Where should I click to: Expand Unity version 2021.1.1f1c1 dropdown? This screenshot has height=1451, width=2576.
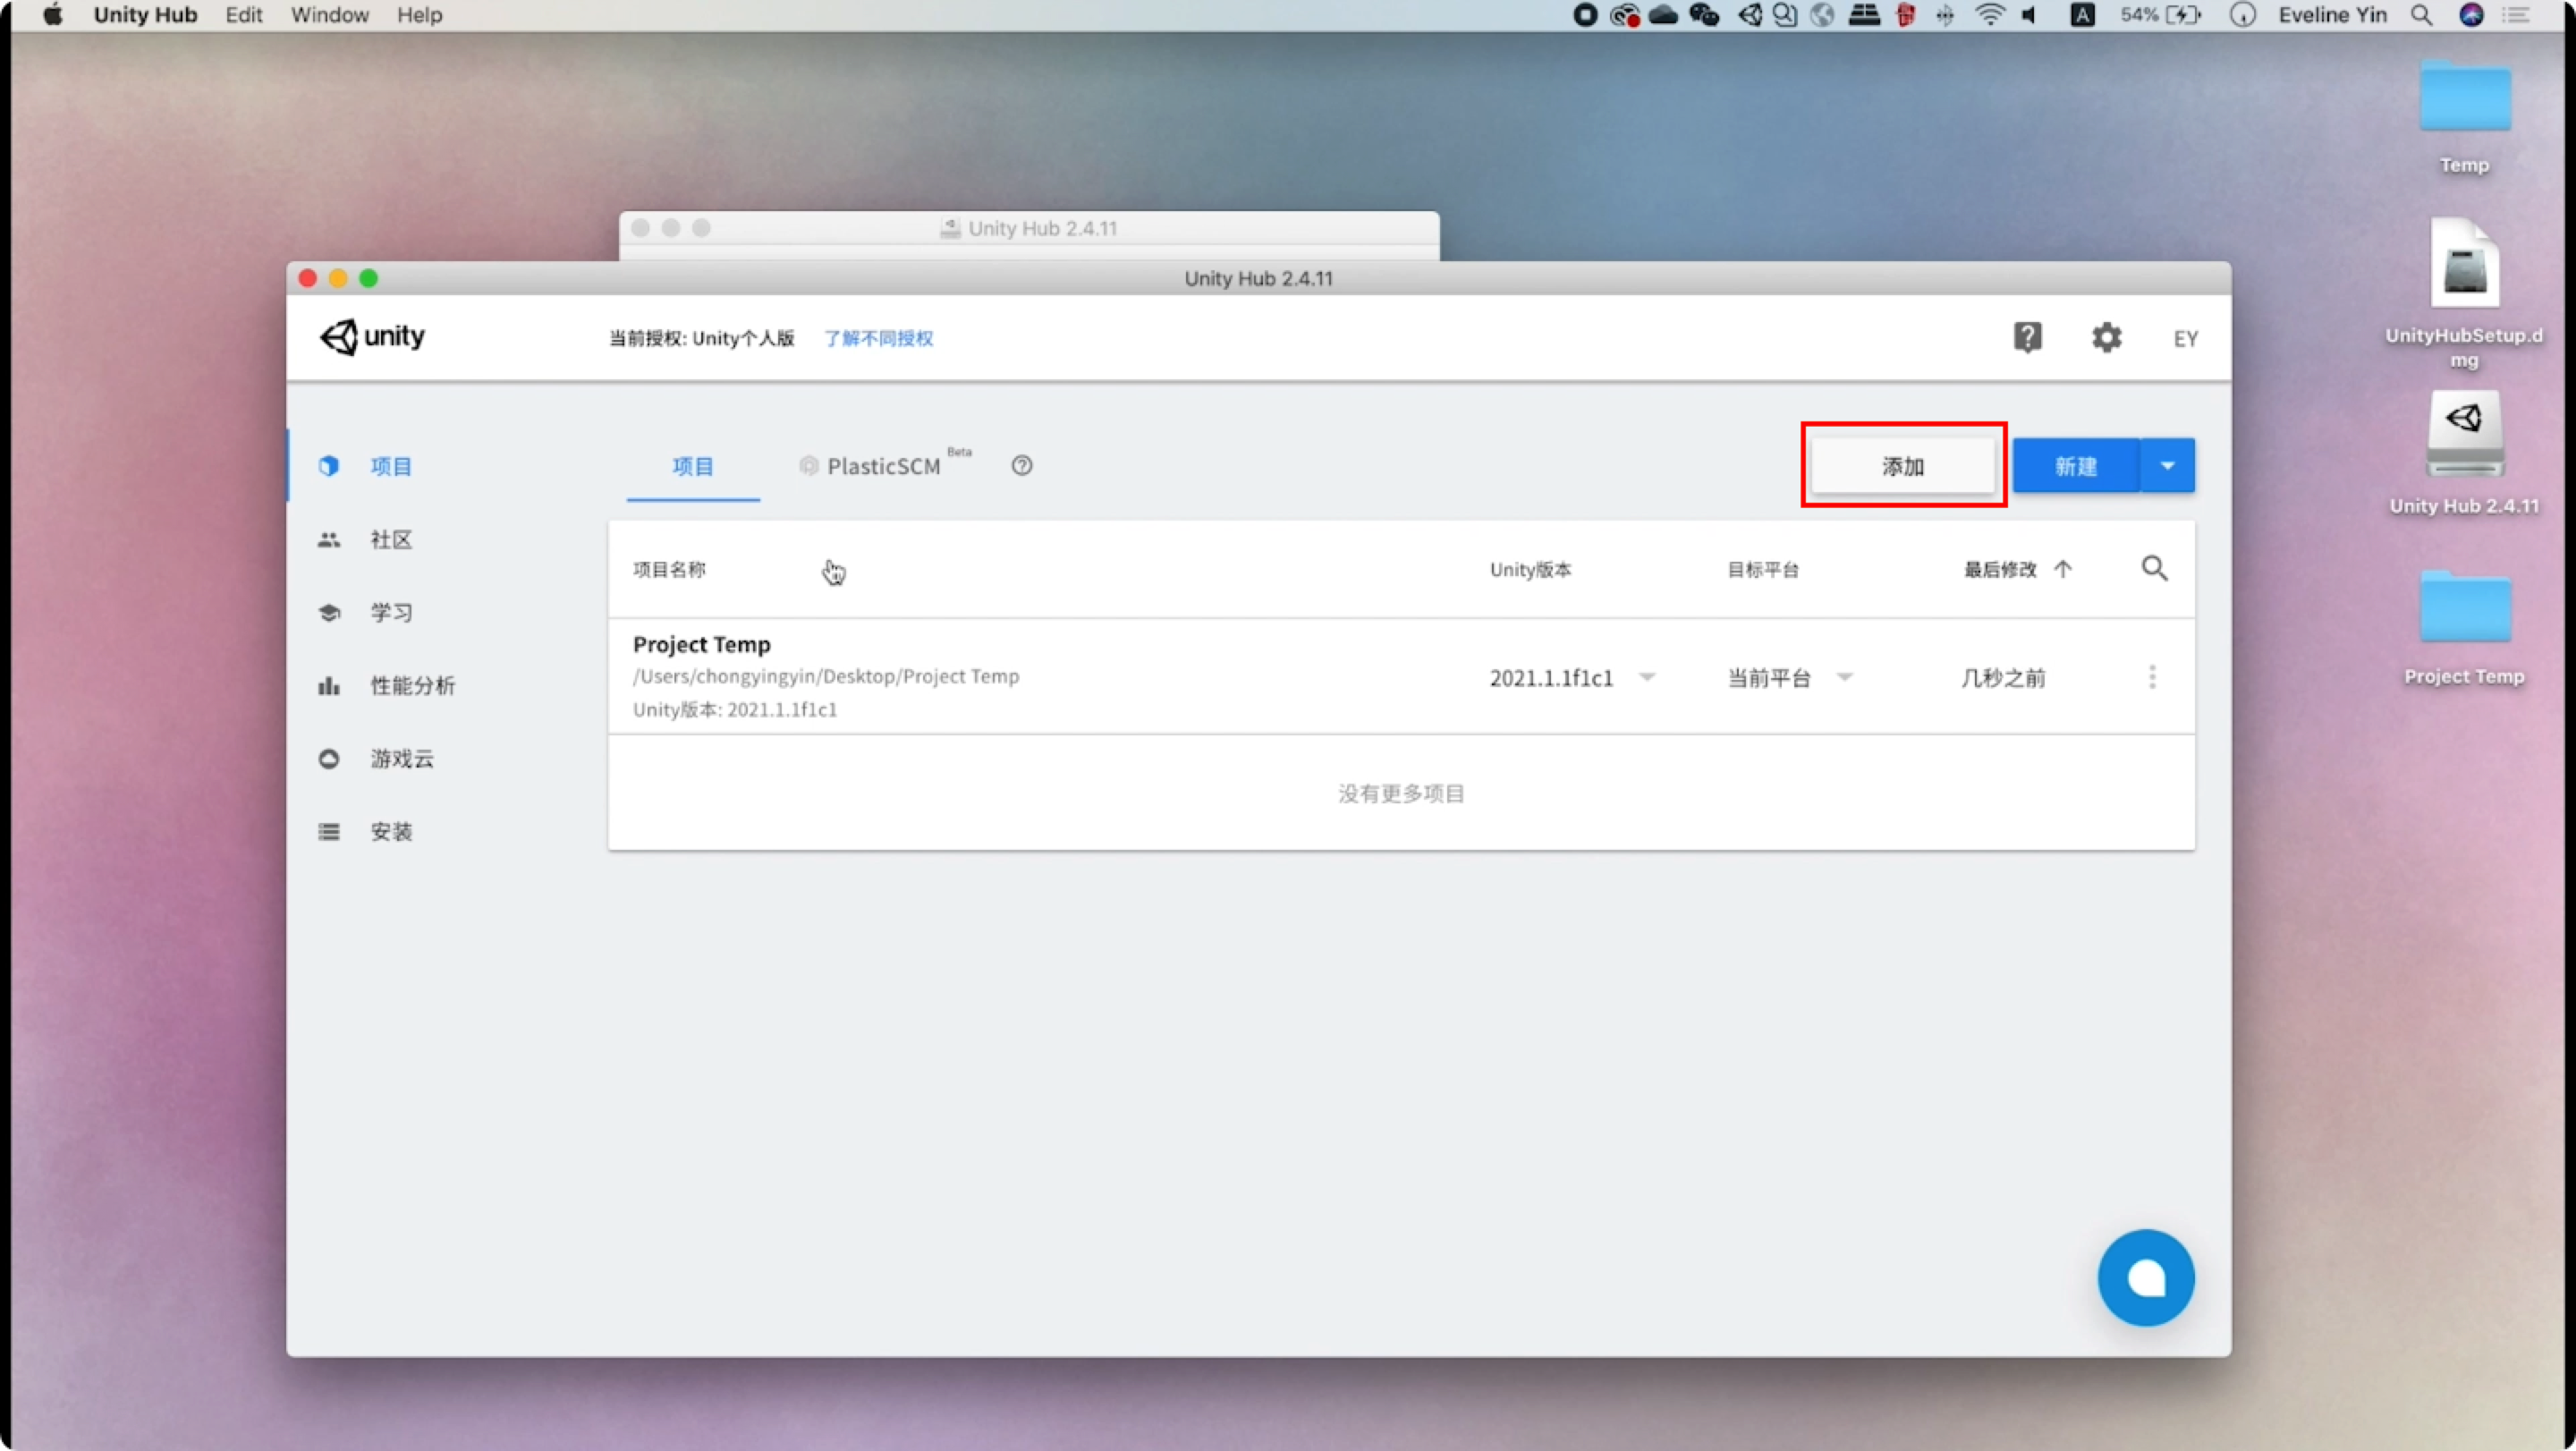[x=1647, y=677]
